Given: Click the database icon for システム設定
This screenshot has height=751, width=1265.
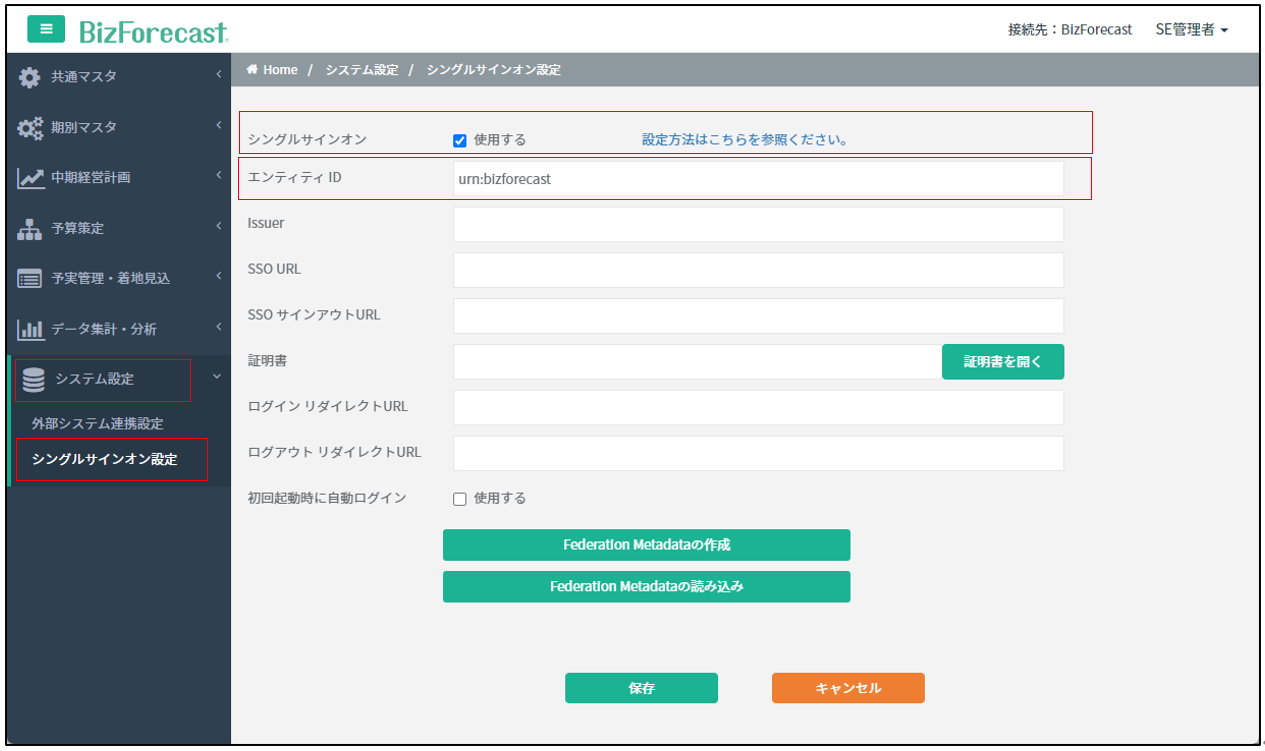Looking at the screenshot, I should pos(34,380).
